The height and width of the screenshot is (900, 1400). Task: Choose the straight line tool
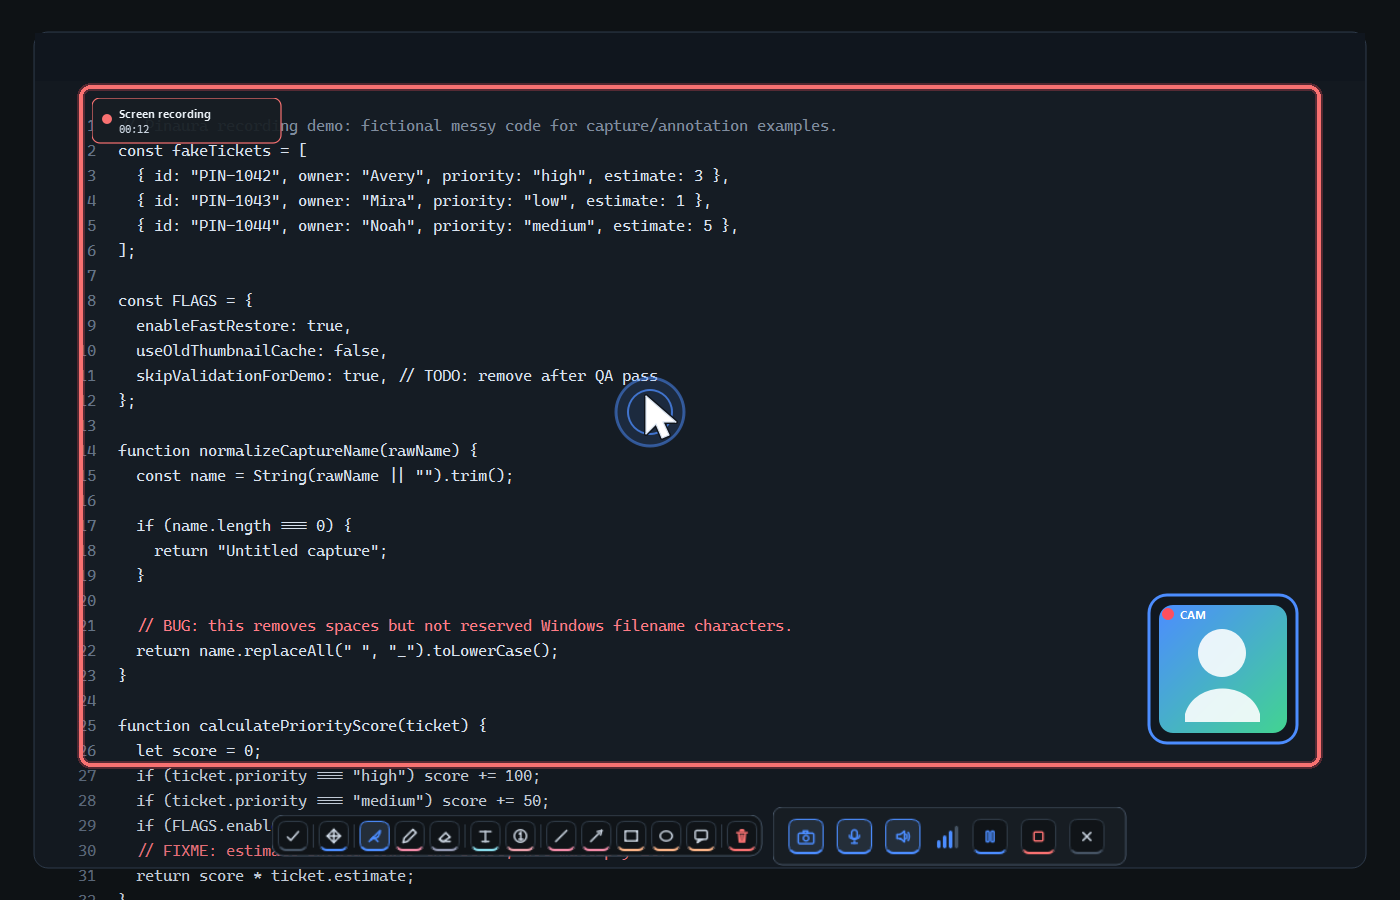coord(561,836)
